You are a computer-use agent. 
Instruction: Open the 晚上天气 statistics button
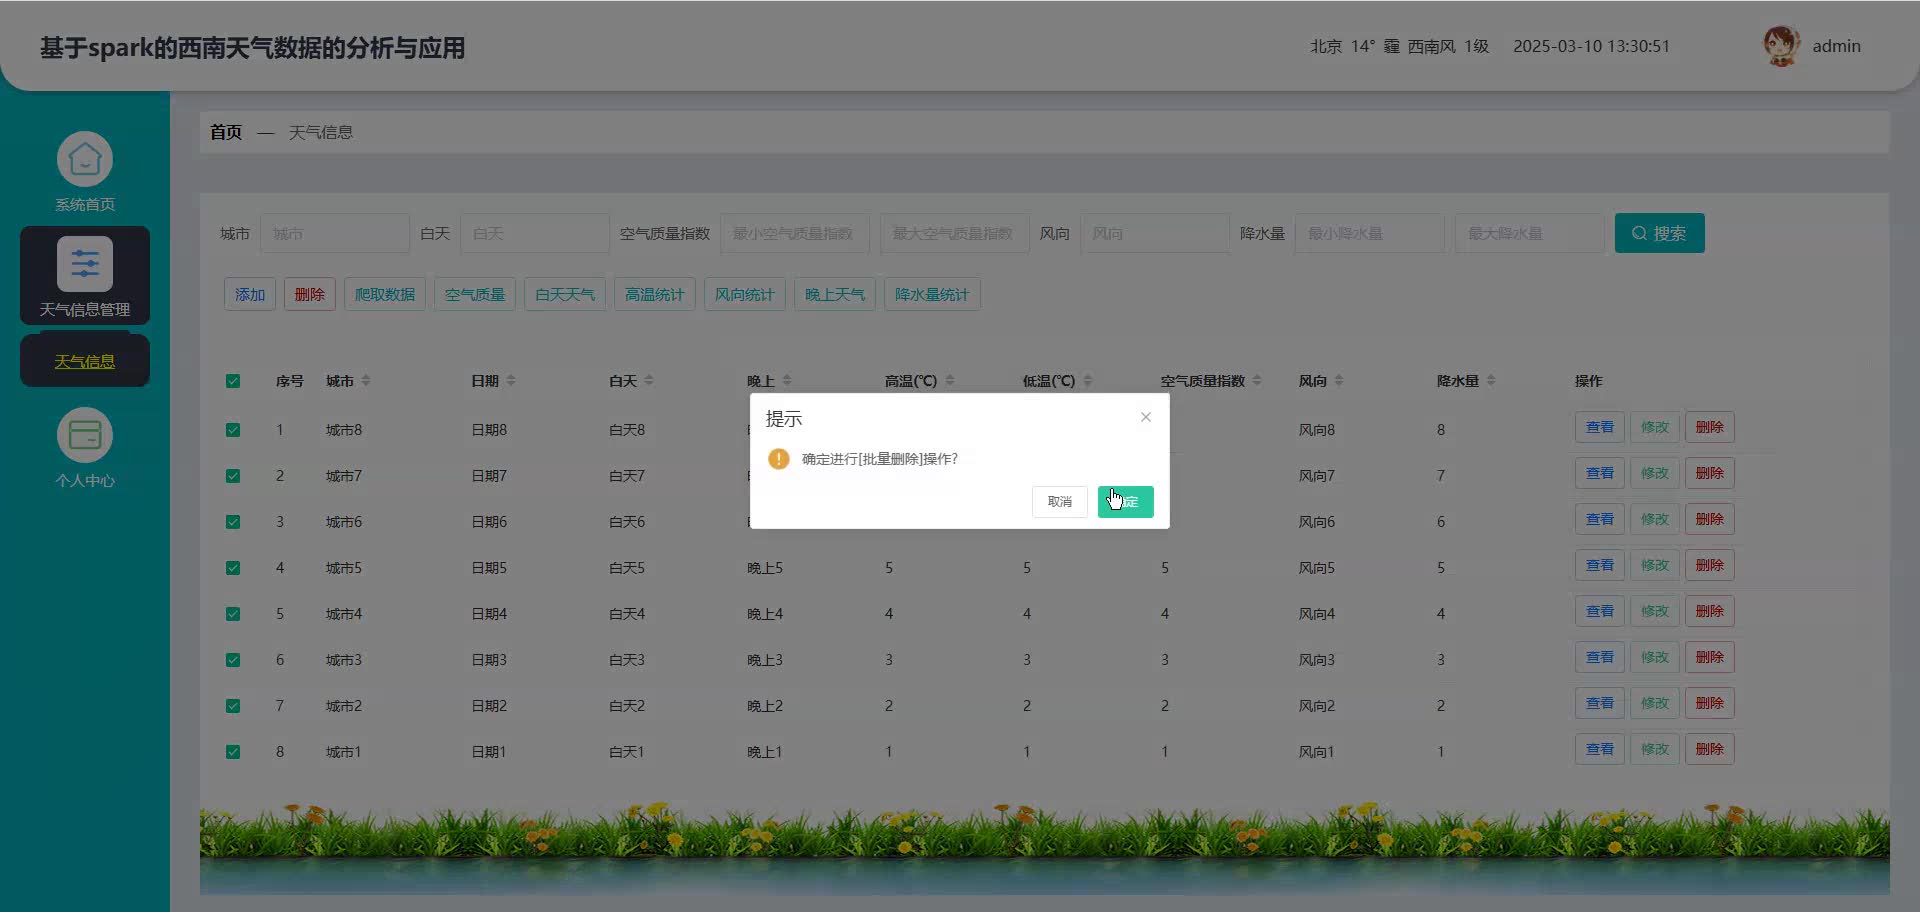[x=835, y=295]
